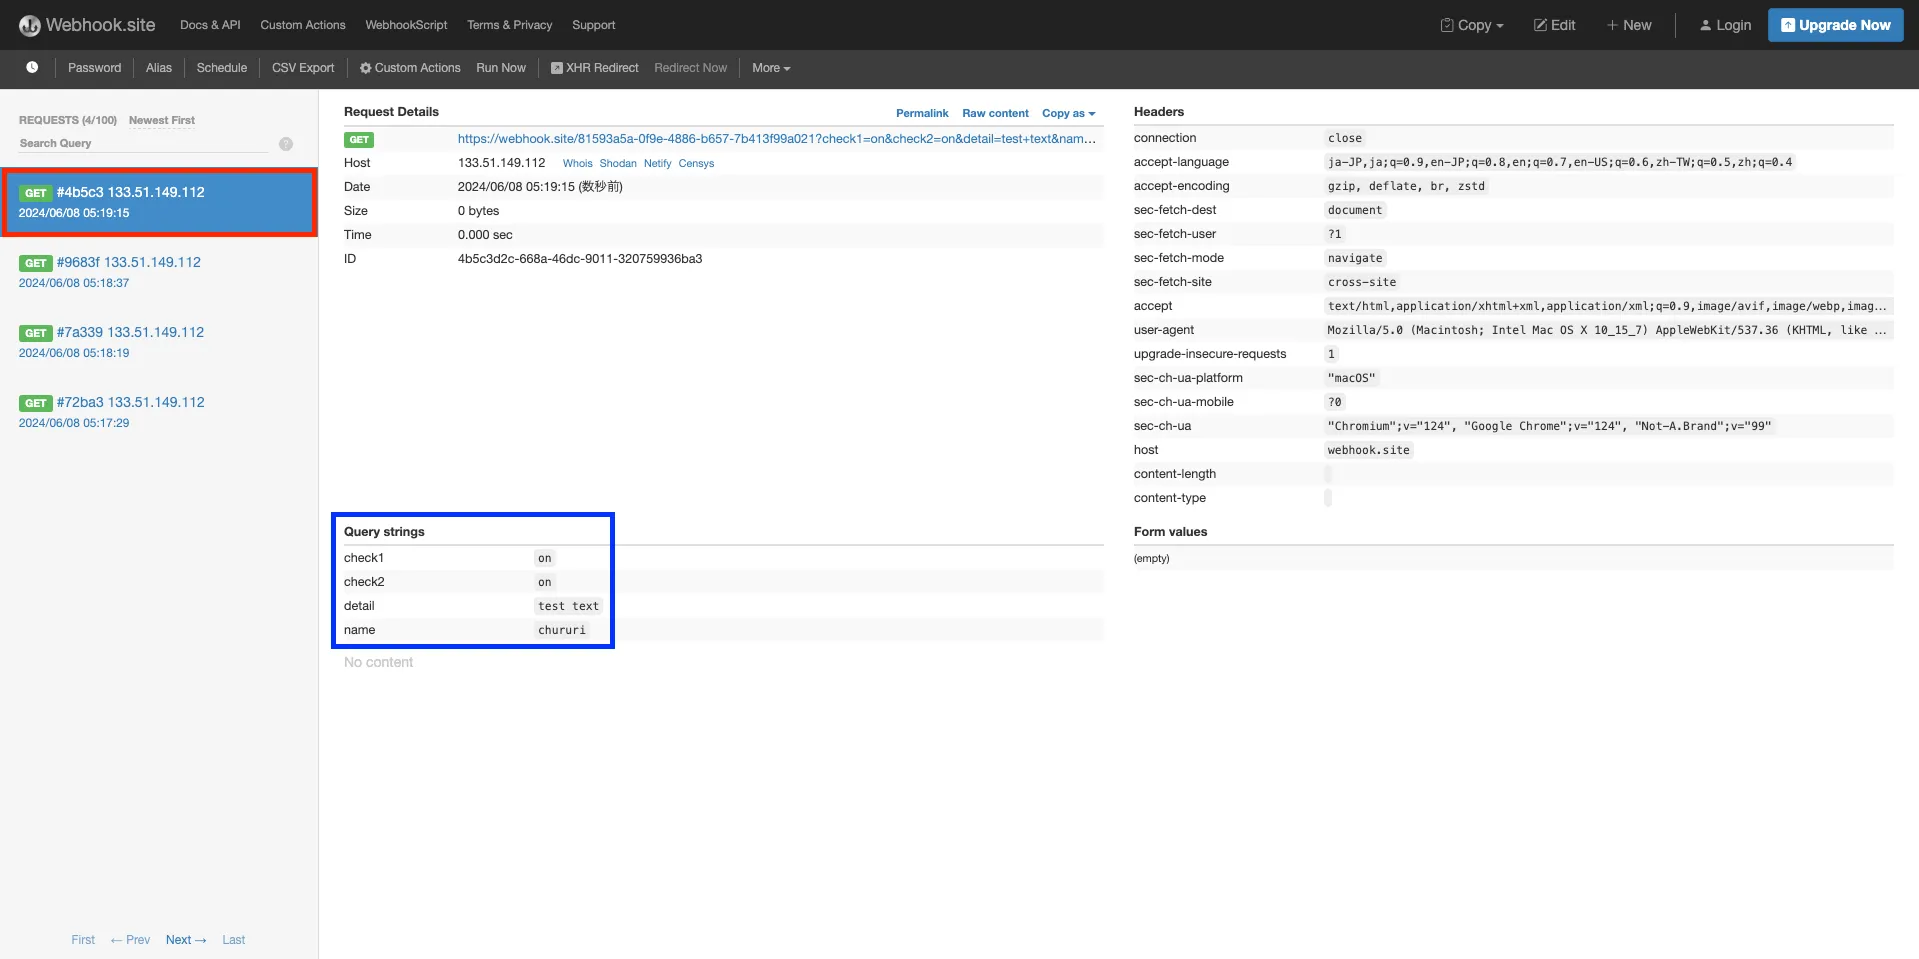1919x959 pixels.
Task: Click Alias in the toolbar
Action: point(159,68)
